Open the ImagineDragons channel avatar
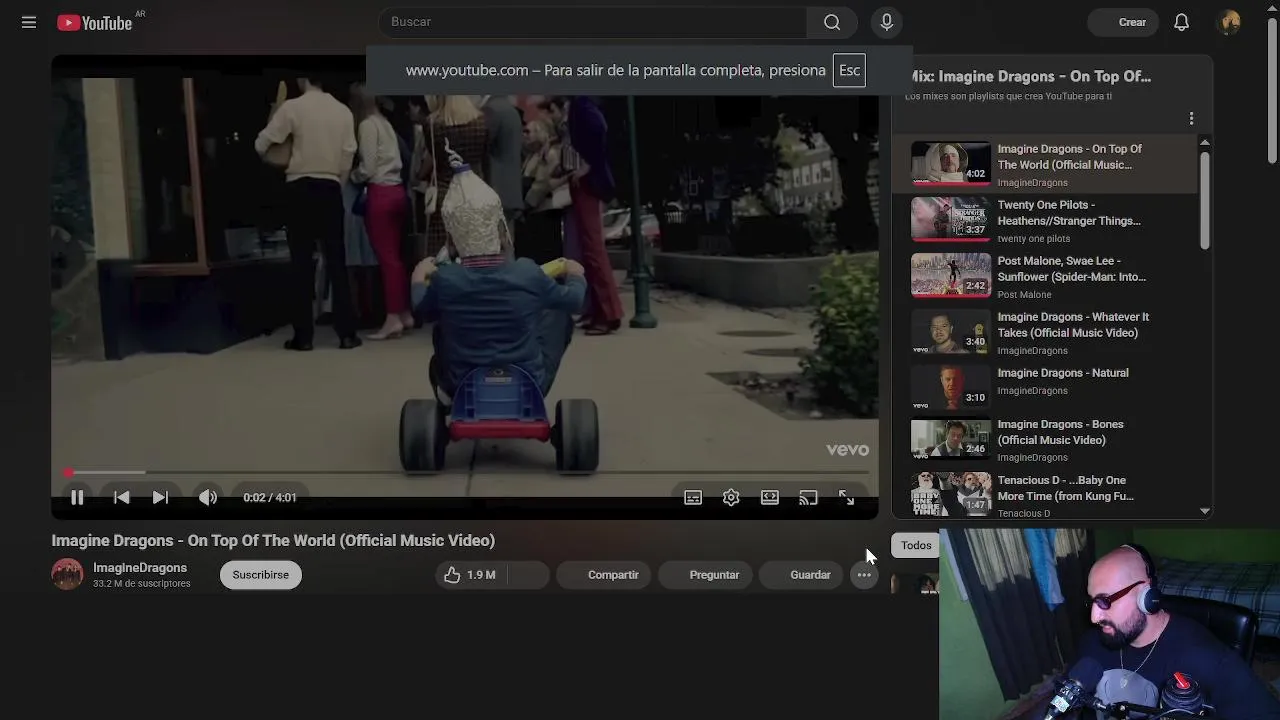1280x720 pixels. coord(67,574)
